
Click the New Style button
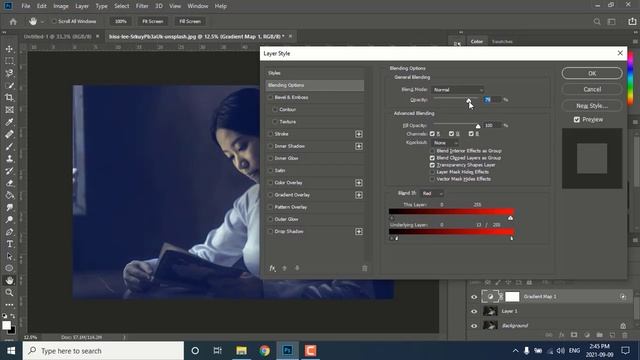click(x=592, y=106)
